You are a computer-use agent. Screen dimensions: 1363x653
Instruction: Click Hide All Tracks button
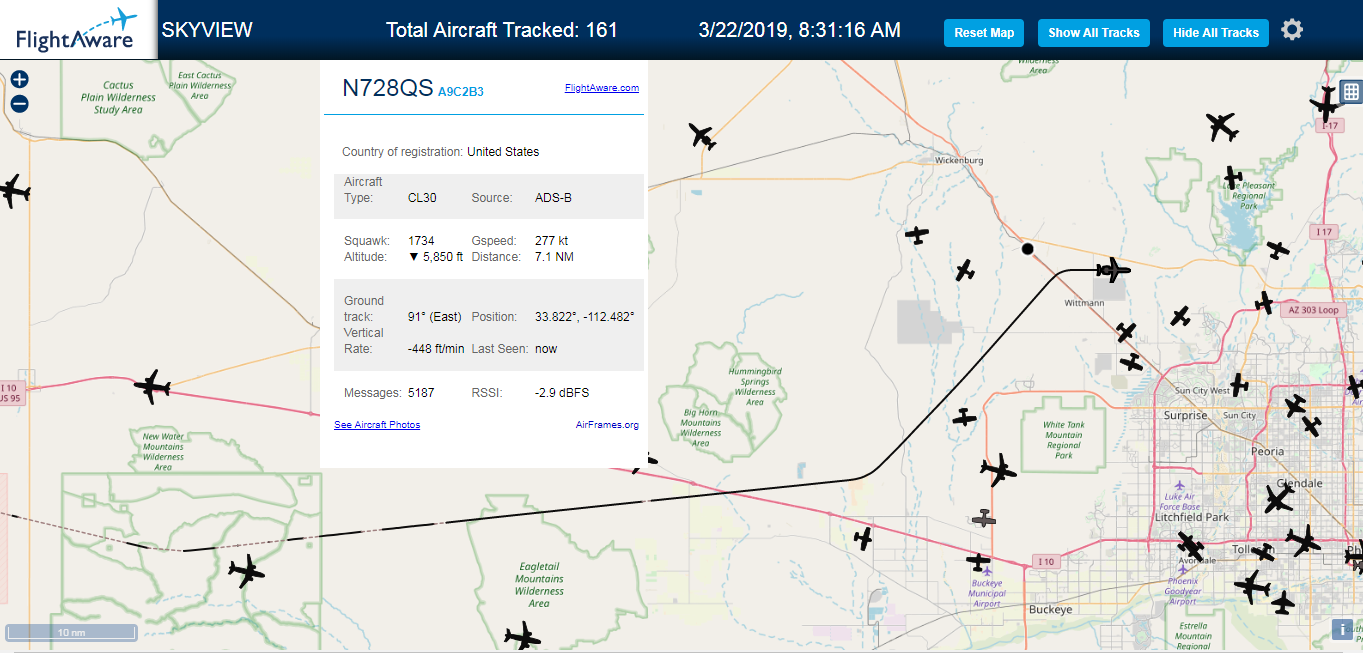[x=1216, y=33]
